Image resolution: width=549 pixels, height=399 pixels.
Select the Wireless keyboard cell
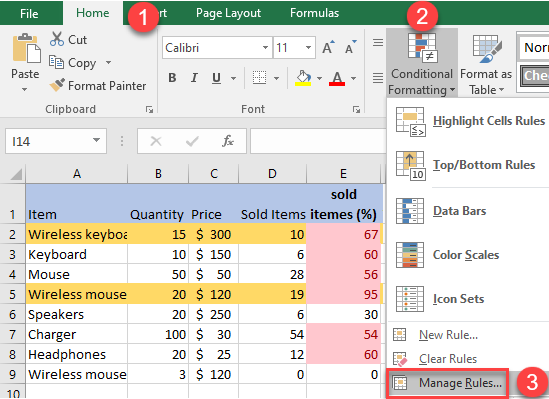click(77, 234)
